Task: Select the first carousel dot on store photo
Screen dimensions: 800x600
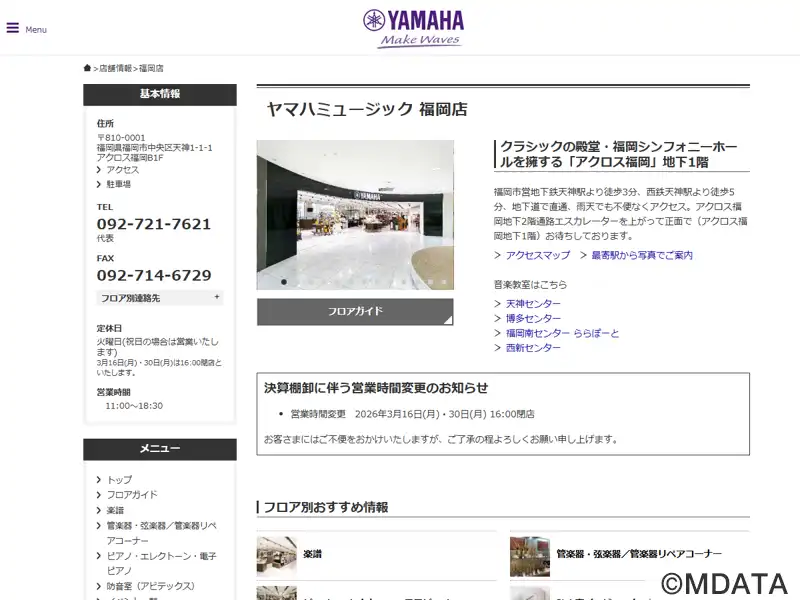Action: click(284, 282)
